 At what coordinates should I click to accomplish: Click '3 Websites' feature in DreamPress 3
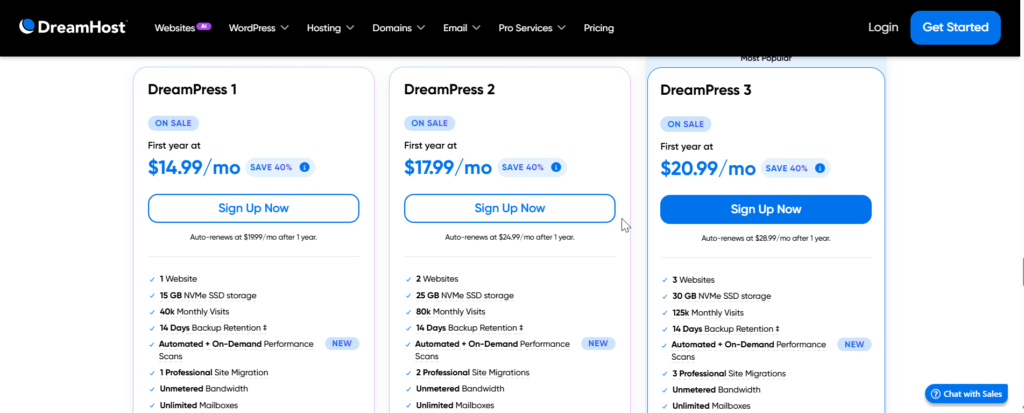(x=693, y=280)
